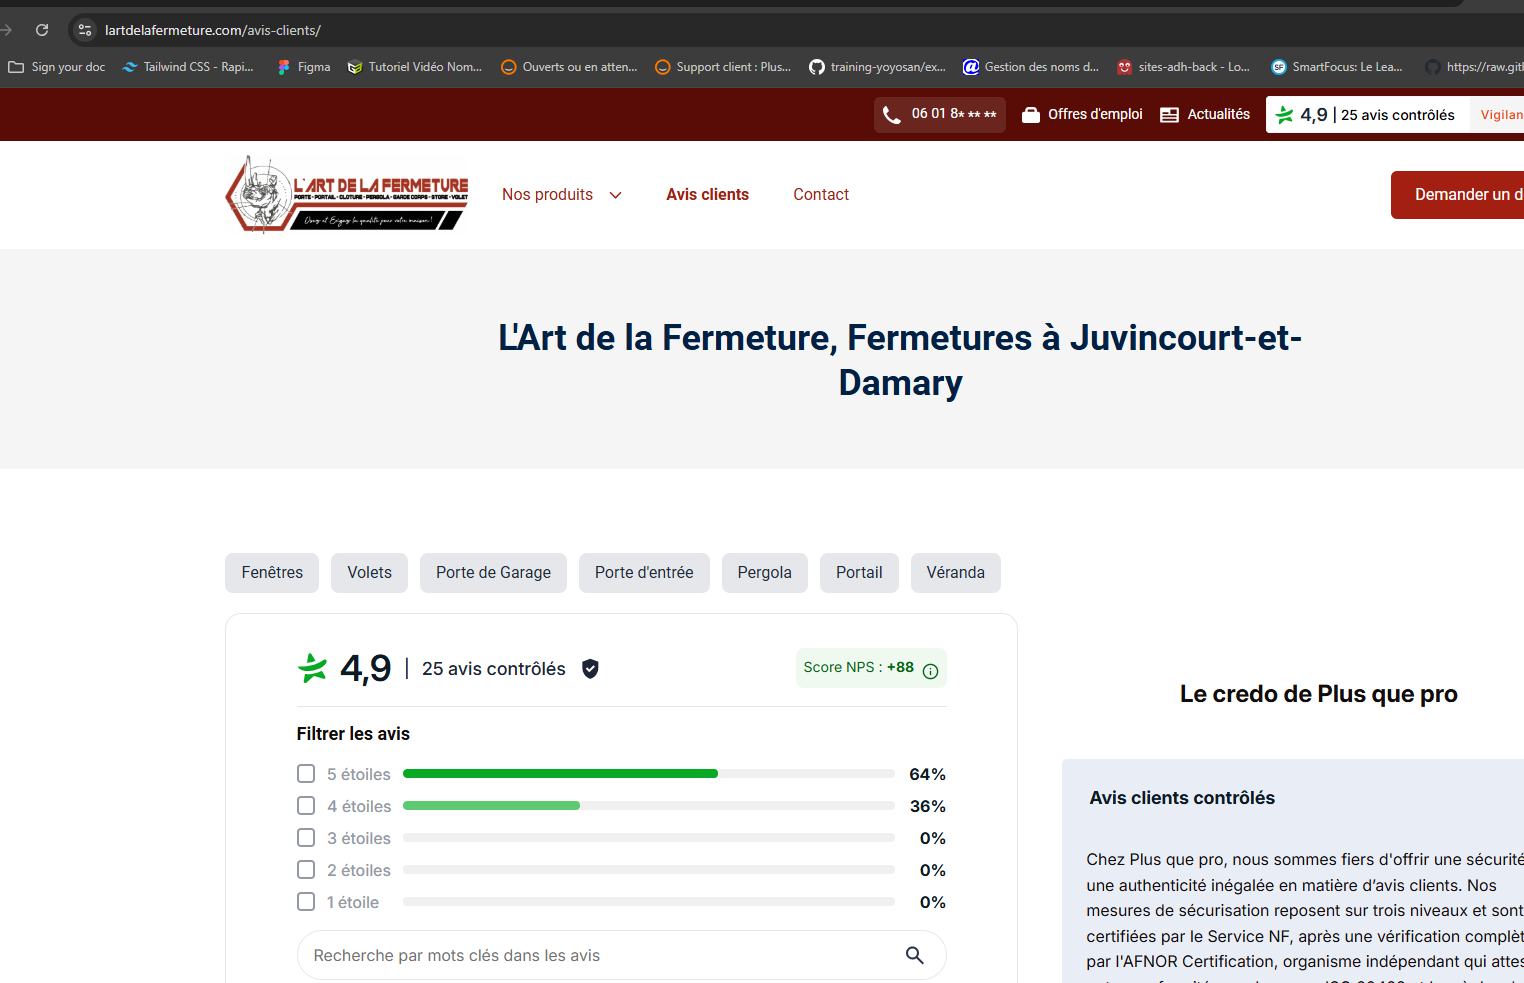Click the page title L'Art de la Fermeture heading
Screen dimensions: 1524x983
(900, 360)
